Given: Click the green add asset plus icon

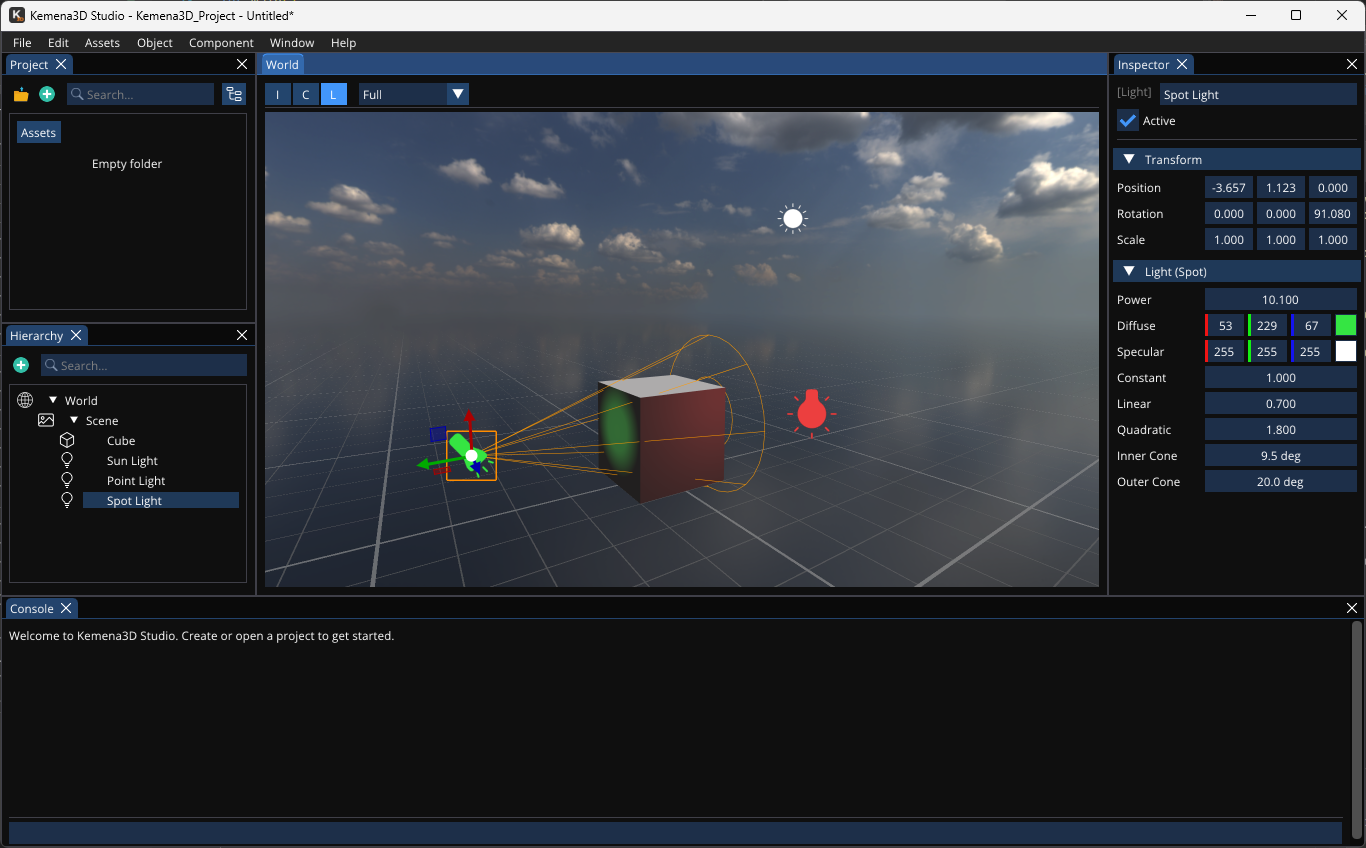Looking at the screenshot, I should coord(47,94).
